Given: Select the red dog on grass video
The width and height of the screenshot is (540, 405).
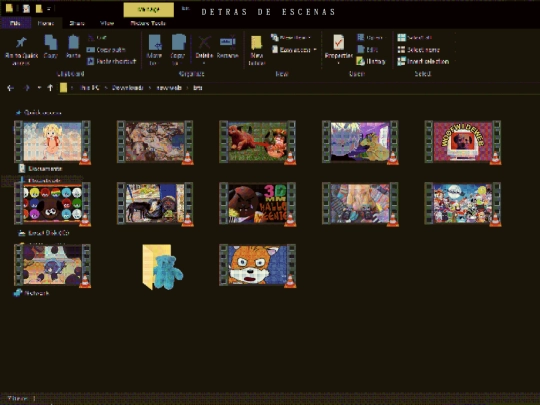Looking at the screenshot, I should [x=258, y=142].
